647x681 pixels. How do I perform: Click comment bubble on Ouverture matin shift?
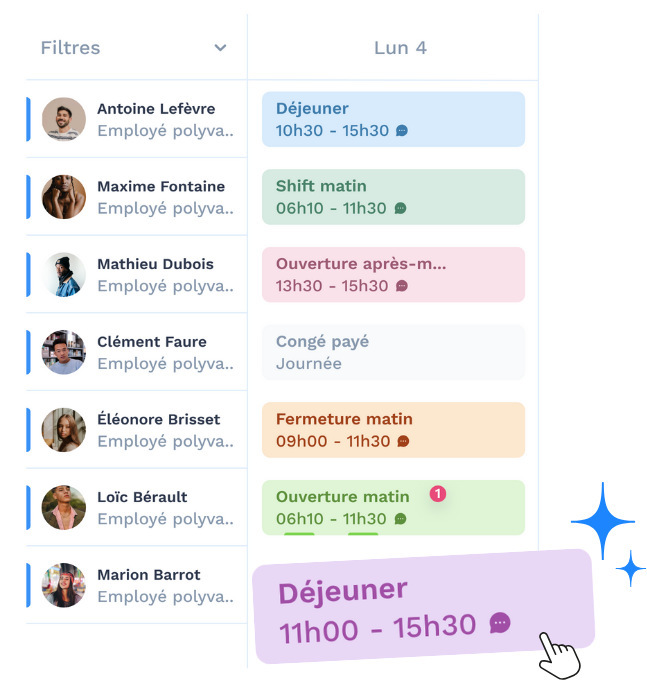400,519
